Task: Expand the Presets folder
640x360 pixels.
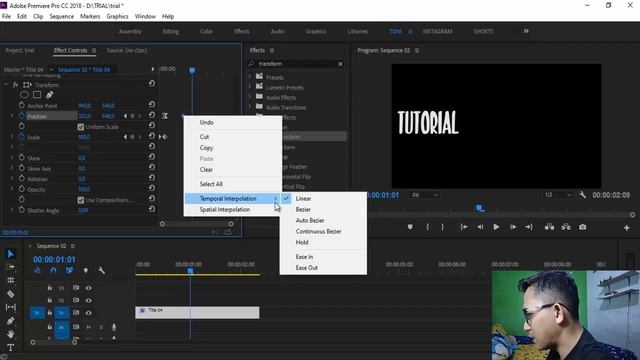Action: click(250, 76)
